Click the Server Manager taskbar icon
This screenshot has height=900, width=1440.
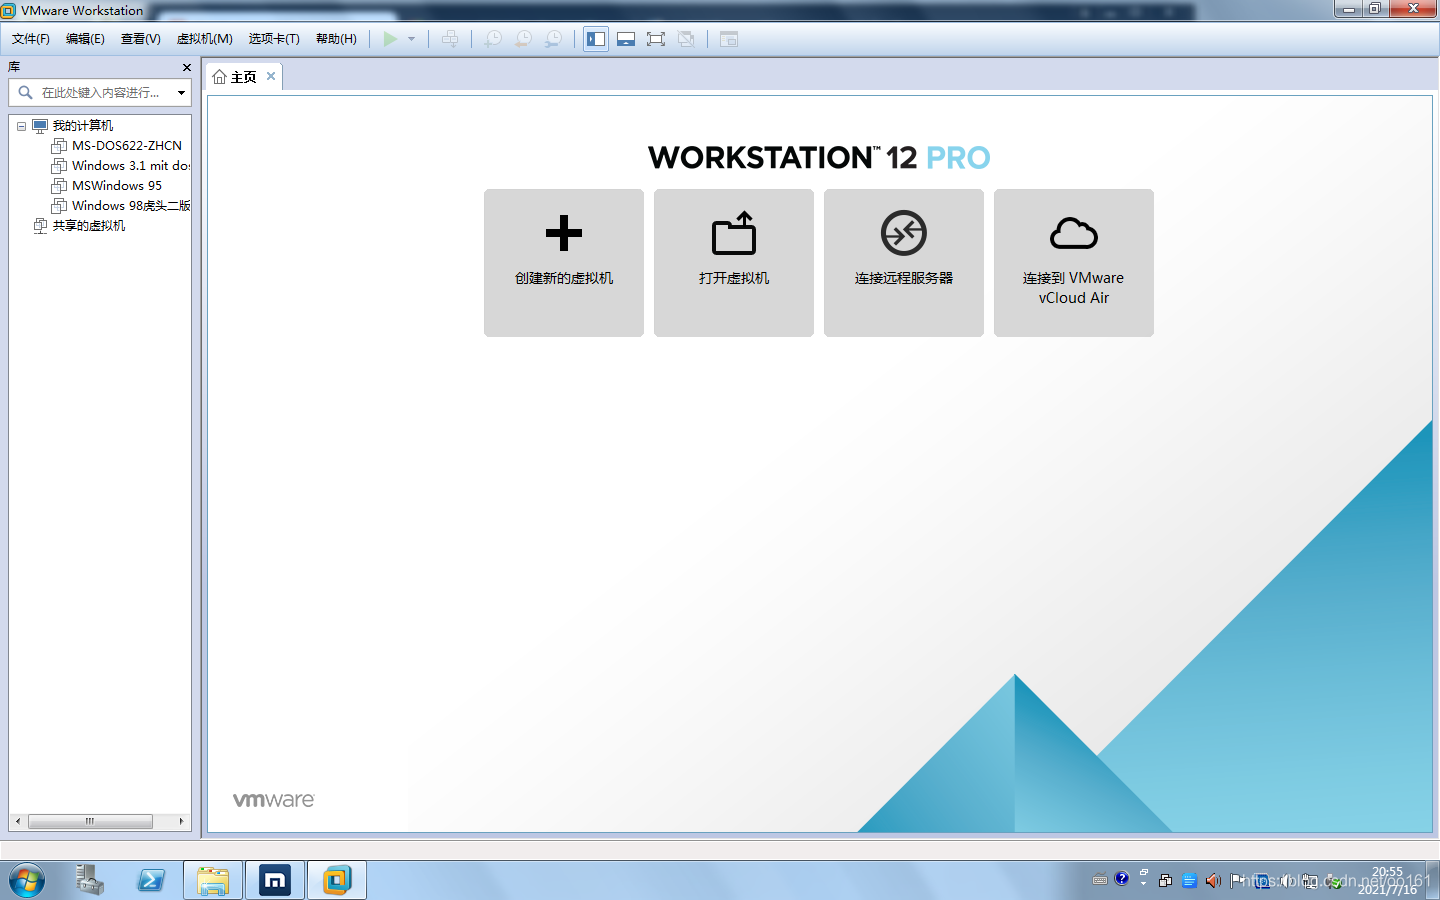coord(89,881)
